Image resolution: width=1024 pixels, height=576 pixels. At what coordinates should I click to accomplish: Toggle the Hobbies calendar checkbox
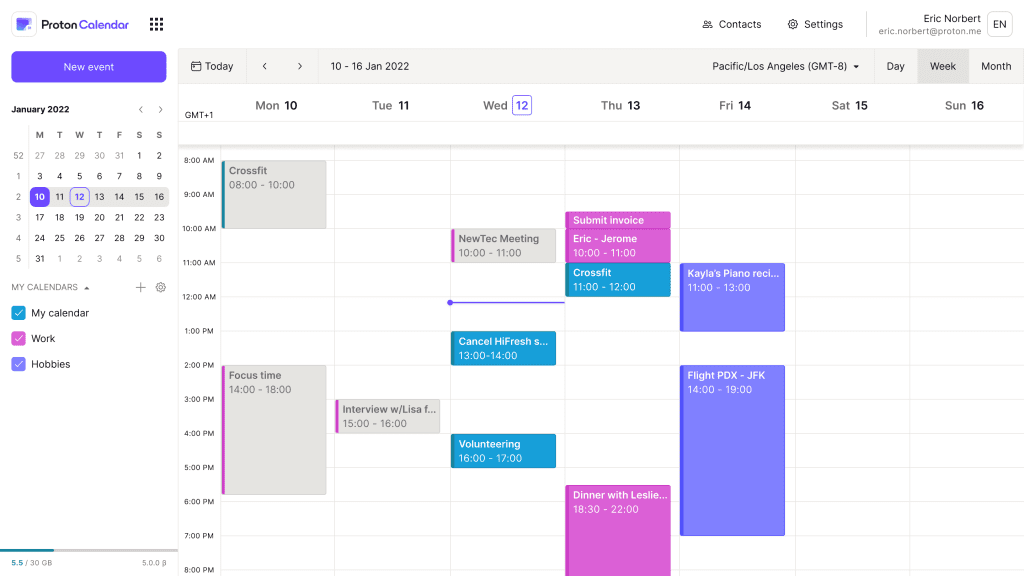click(18, 364)
